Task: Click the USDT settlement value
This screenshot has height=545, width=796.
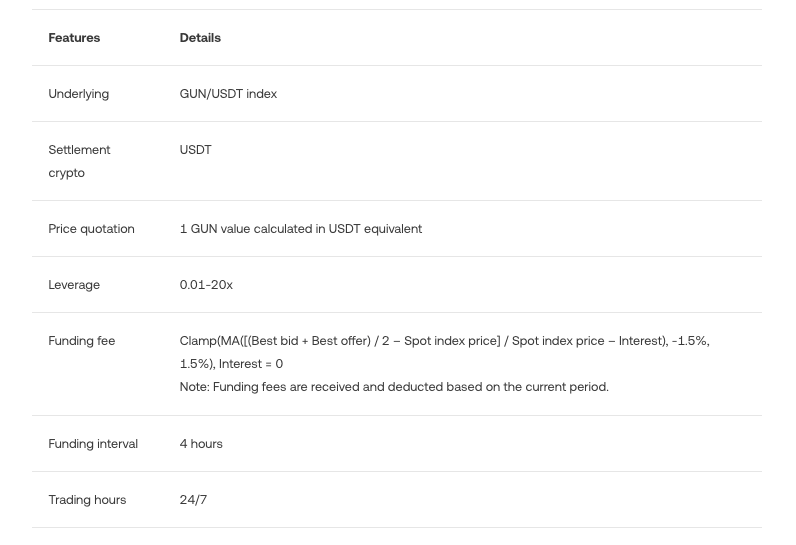Action: point(195,150)
